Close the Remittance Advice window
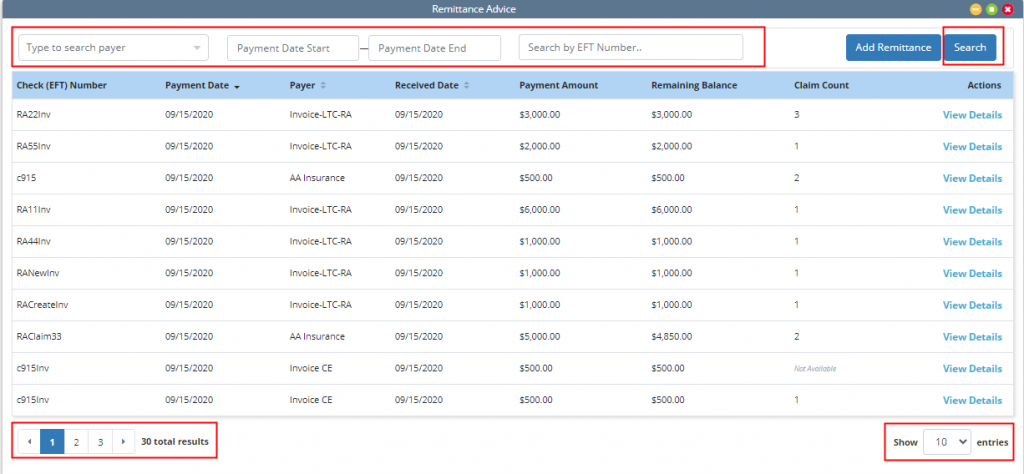 tap(1007, 8)
